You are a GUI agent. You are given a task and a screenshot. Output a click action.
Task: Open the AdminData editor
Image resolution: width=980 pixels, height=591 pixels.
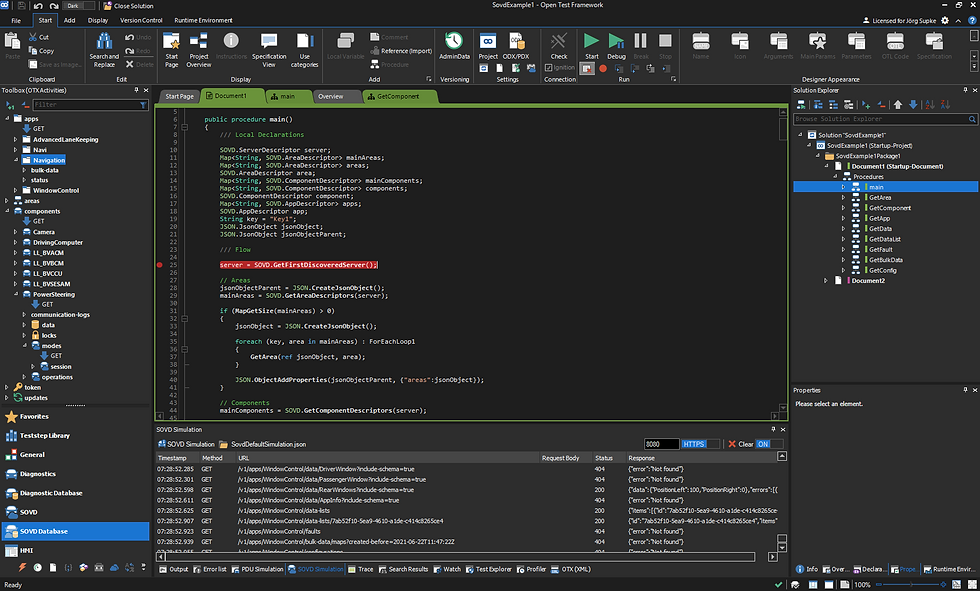(x=455, y=44)
